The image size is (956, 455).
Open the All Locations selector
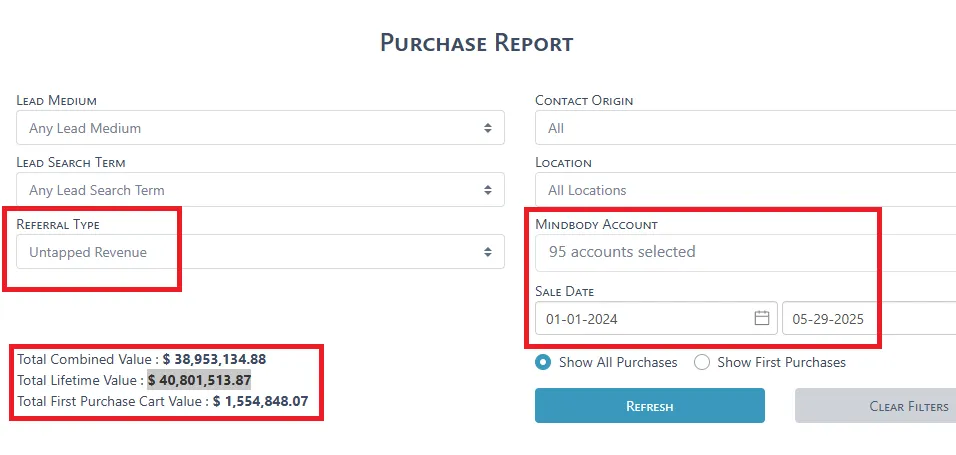tap(746, 190)
